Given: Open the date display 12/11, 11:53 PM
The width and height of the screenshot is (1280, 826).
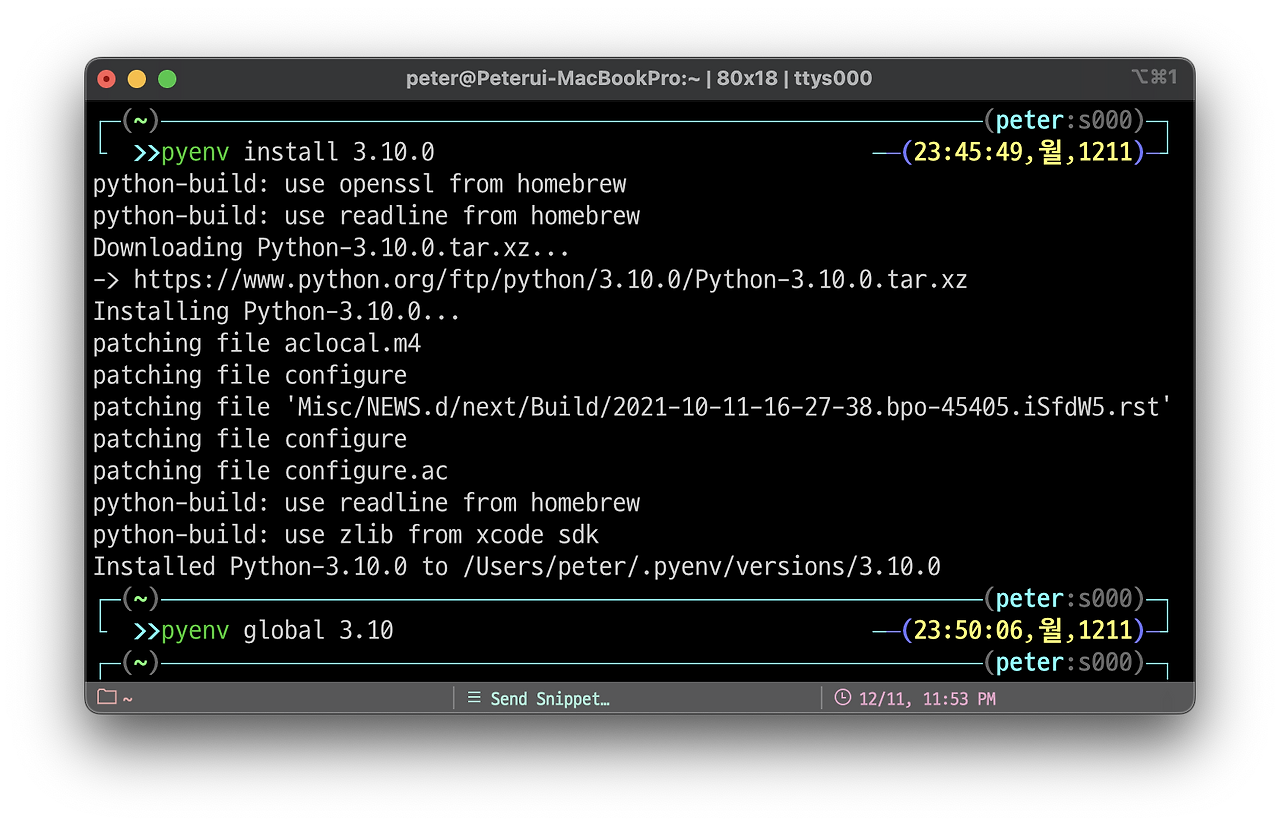Looking at the screenshot, I should click(x=925, y=698).
